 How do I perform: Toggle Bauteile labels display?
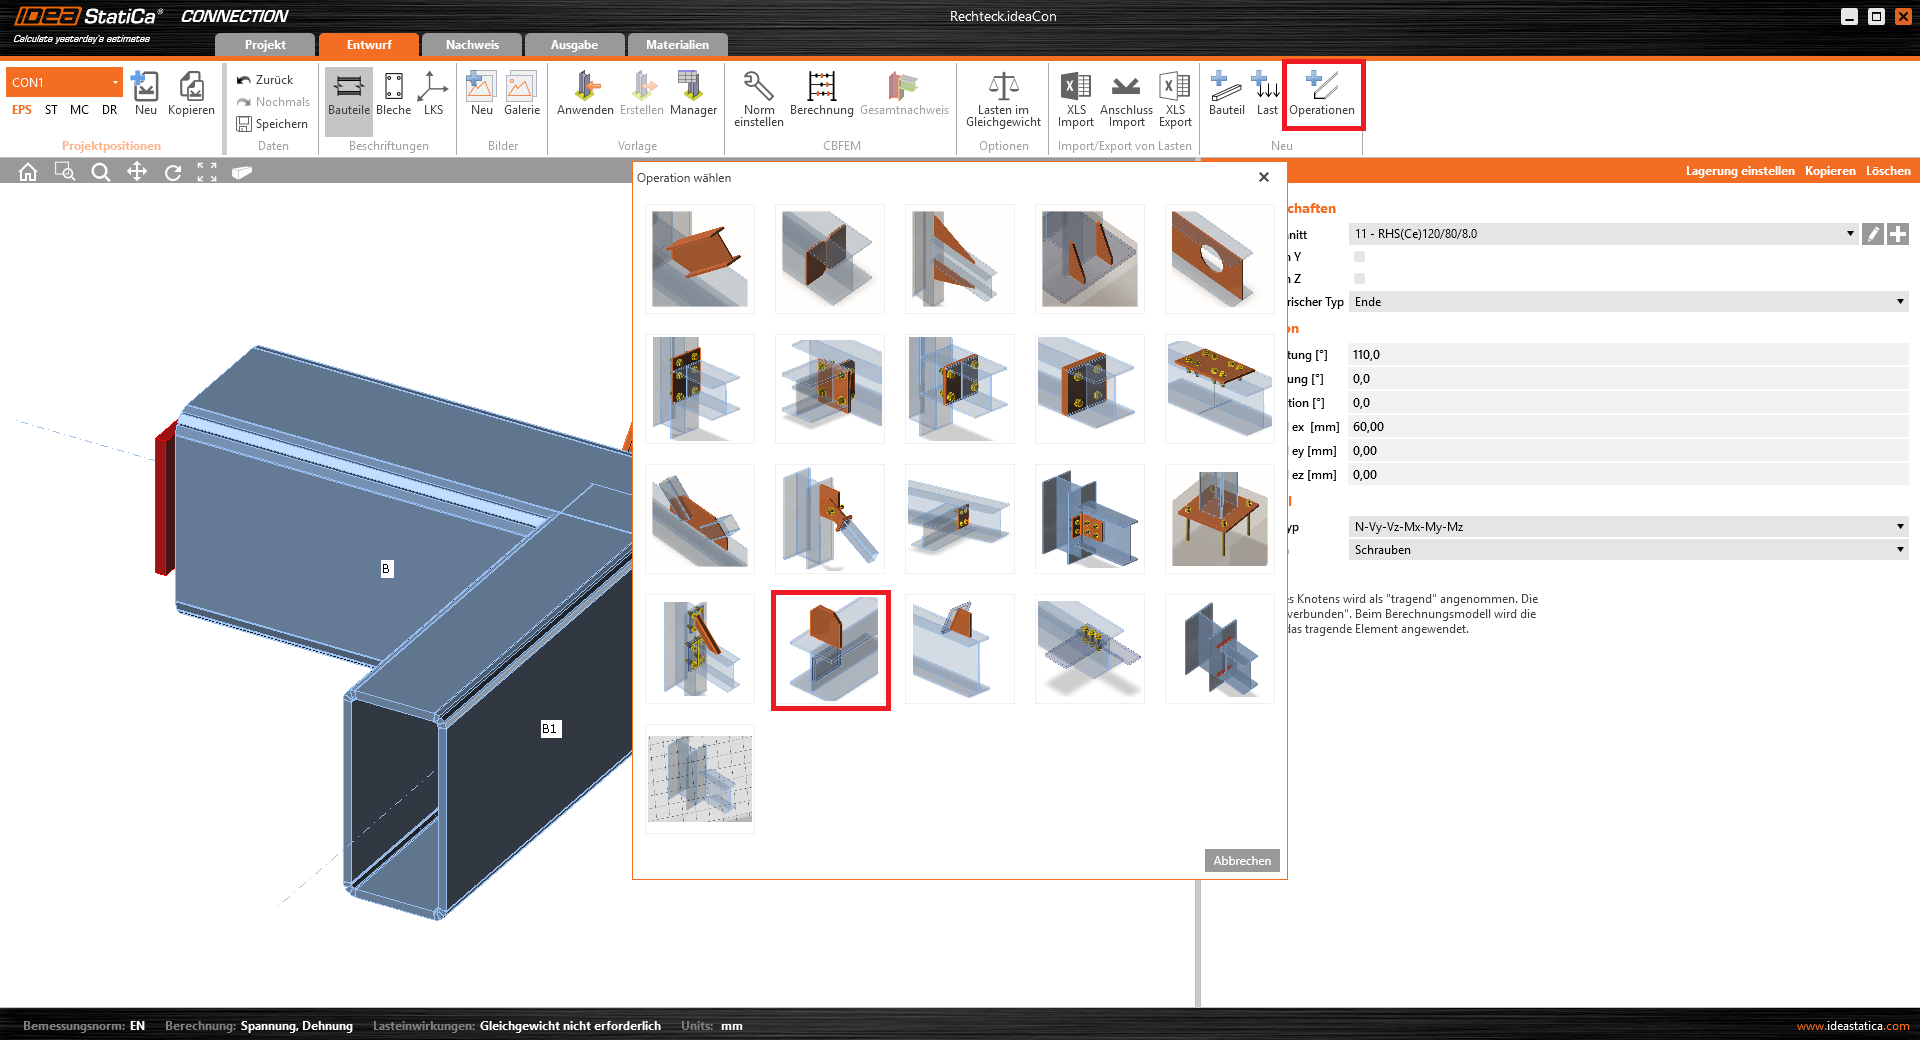pos(348,94)
